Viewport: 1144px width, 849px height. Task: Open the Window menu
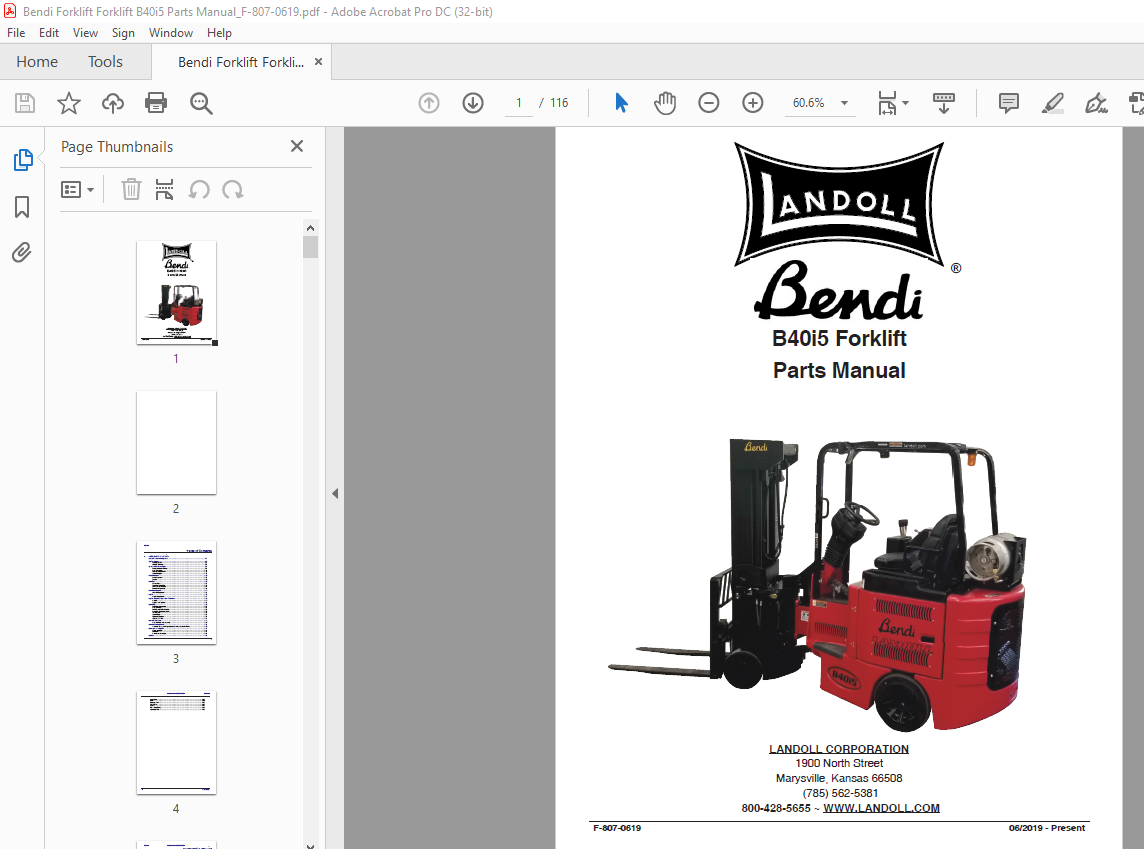171,33
